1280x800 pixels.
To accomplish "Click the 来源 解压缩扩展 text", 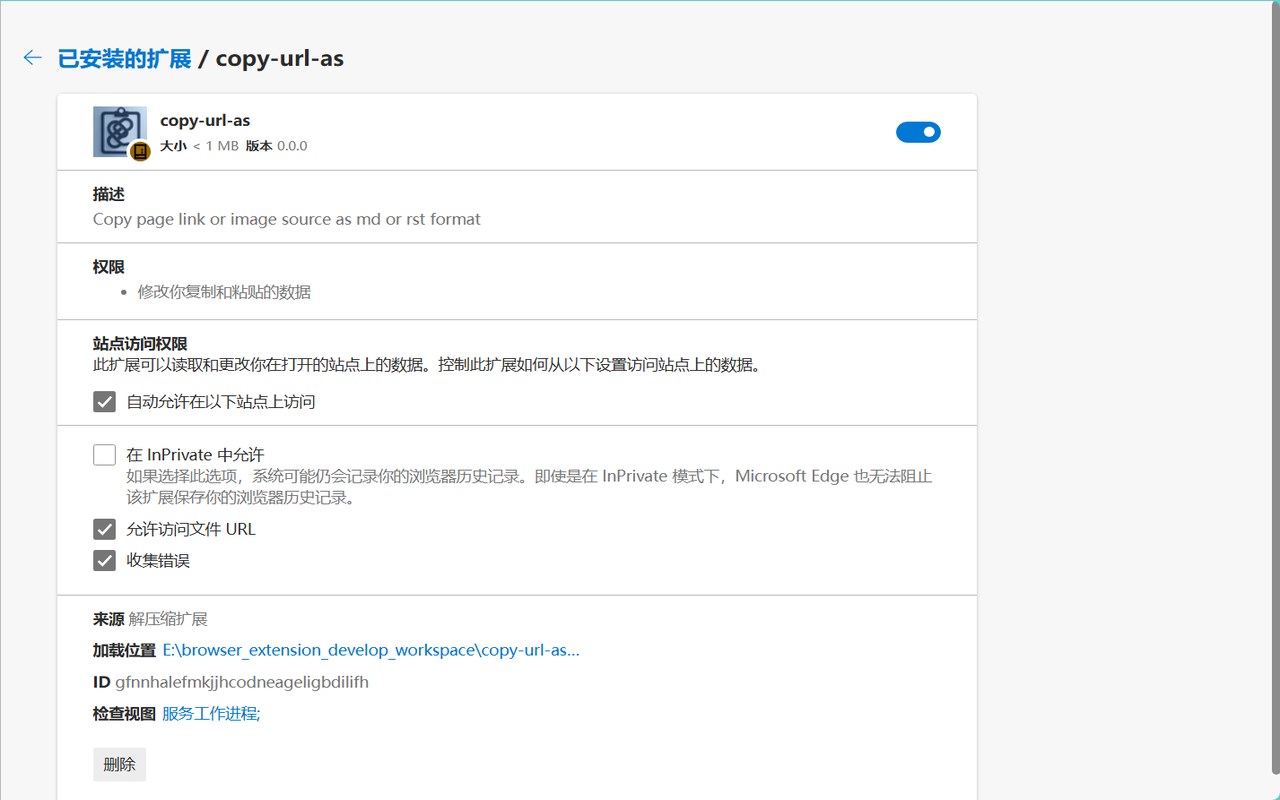I will tap(150, 619).
